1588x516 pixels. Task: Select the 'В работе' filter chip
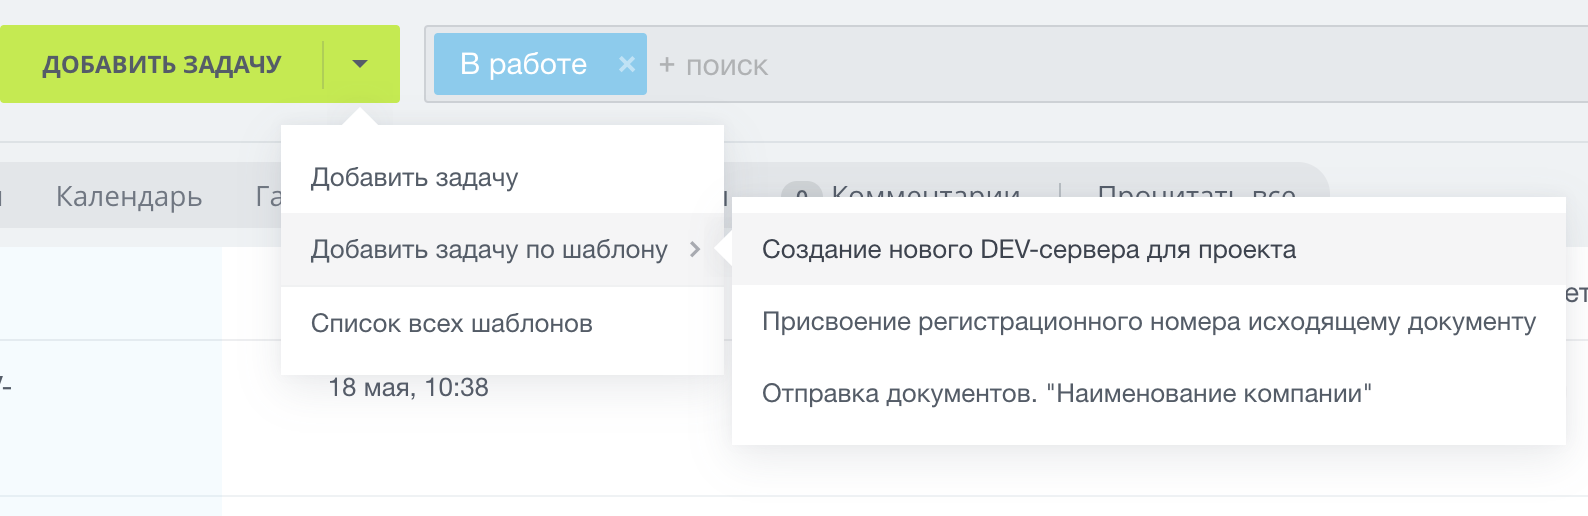[523, 64]
